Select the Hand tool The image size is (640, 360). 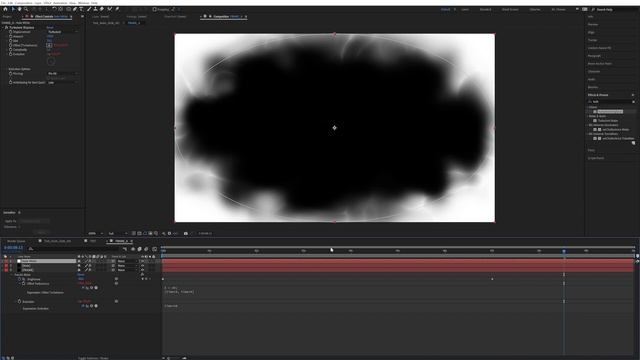coord(19,9)
